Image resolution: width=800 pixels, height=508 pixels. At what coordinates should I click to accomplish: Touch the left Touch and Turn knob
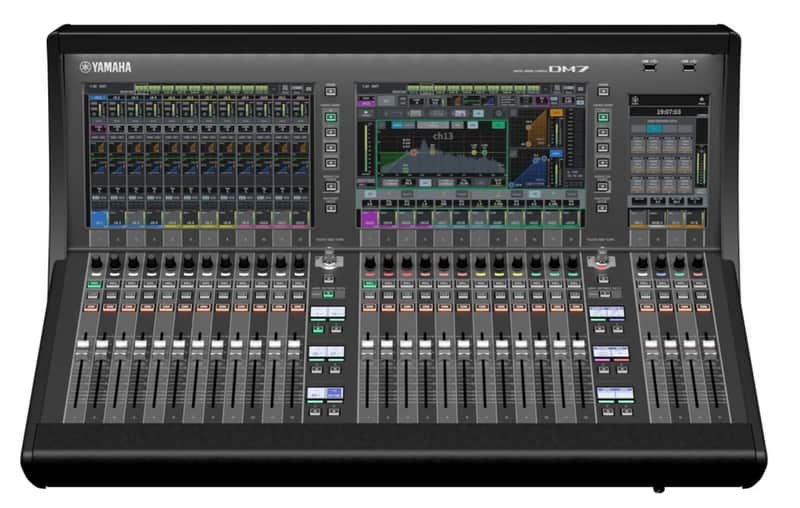coord(329,259)
